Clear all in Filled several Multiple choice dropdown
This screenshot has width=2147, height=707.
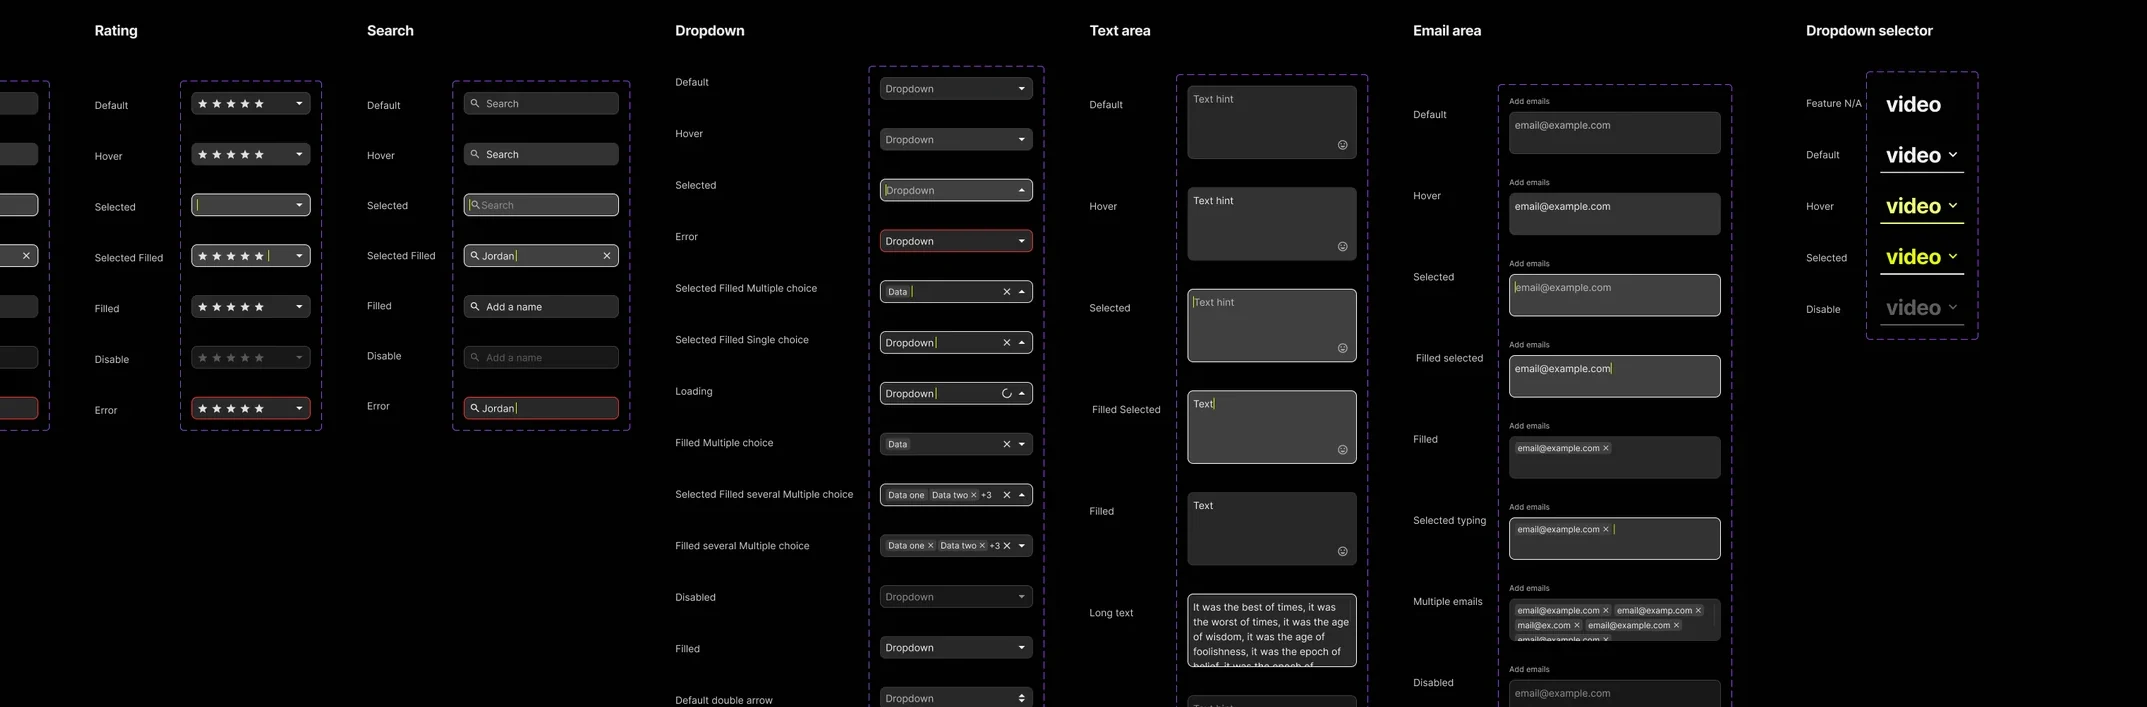coord(1007,546)
